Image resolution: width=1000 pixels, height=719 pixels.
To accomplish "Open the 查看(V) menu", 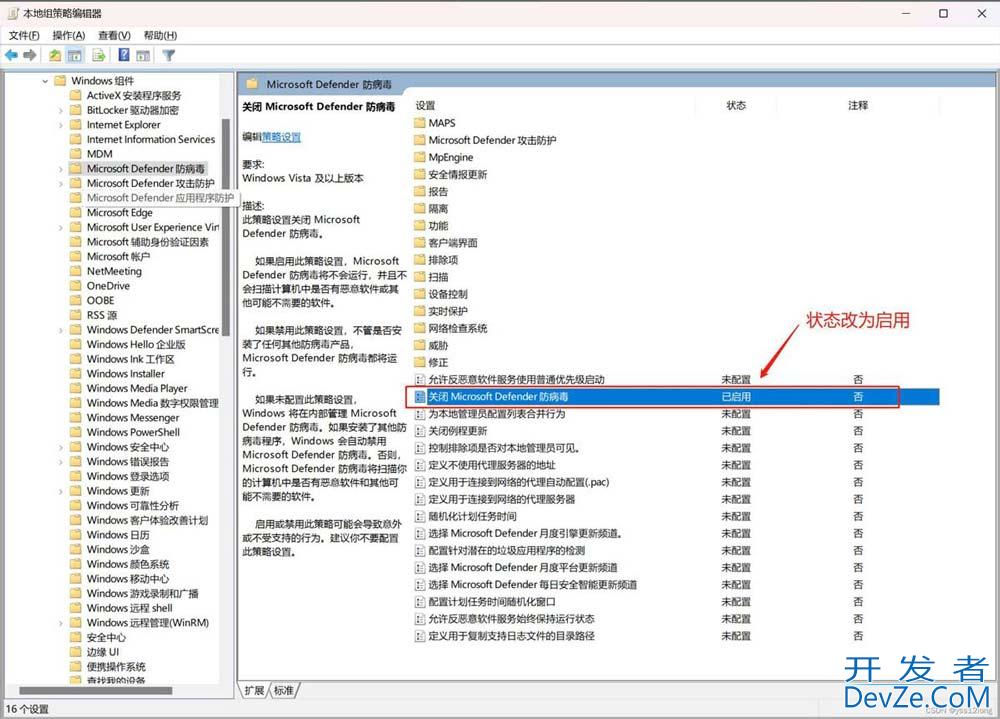I will coord(114,36).
